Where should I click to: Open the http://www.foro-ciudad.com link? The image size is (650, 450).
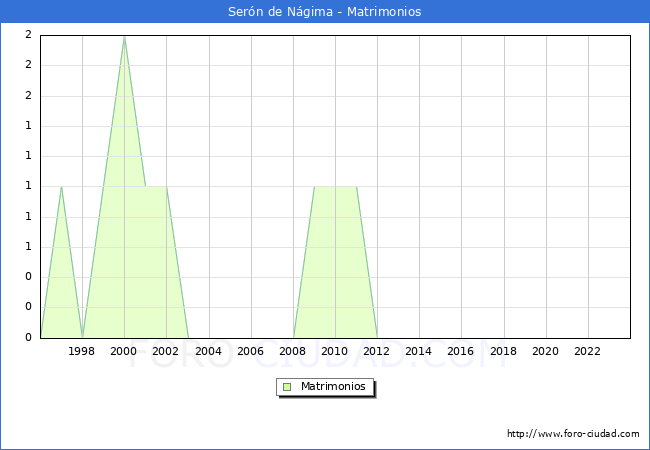[573, 433]
